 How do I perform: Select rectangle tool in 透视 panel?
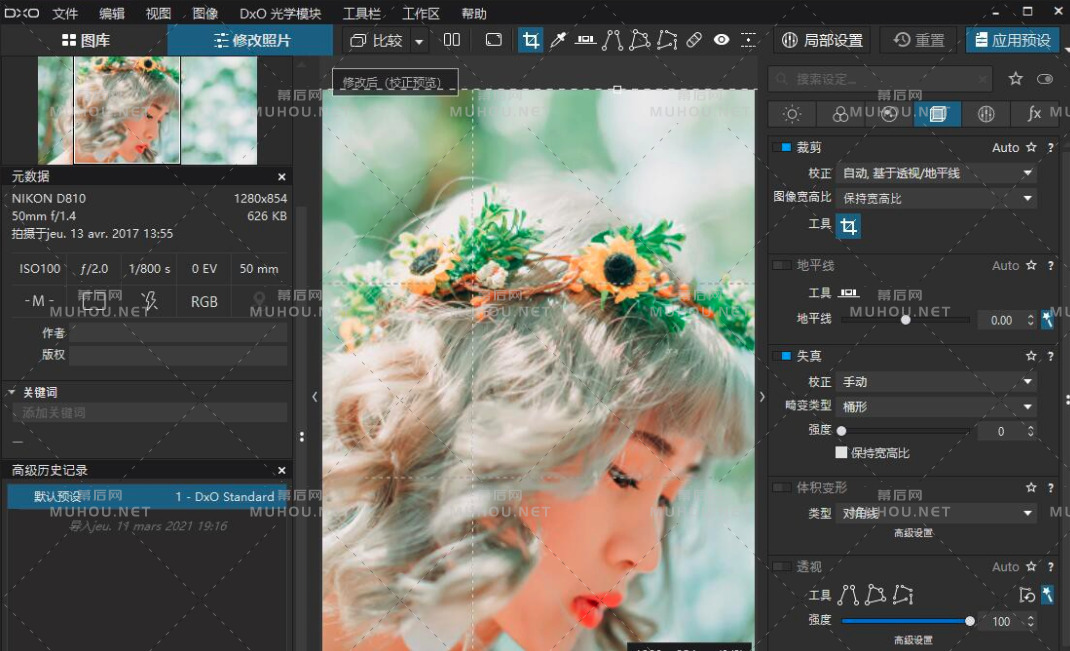(876, 595)
